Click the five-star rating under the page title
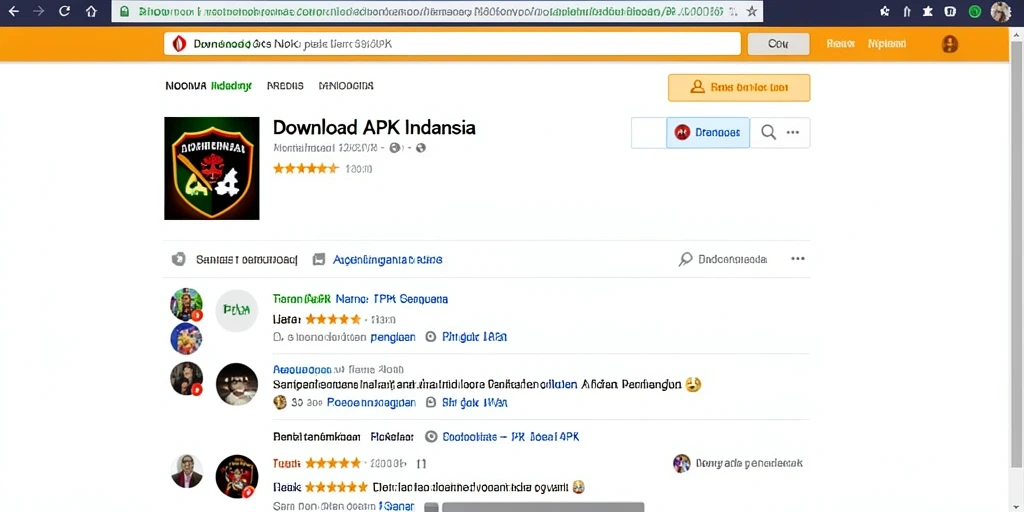 click(305, 168)
